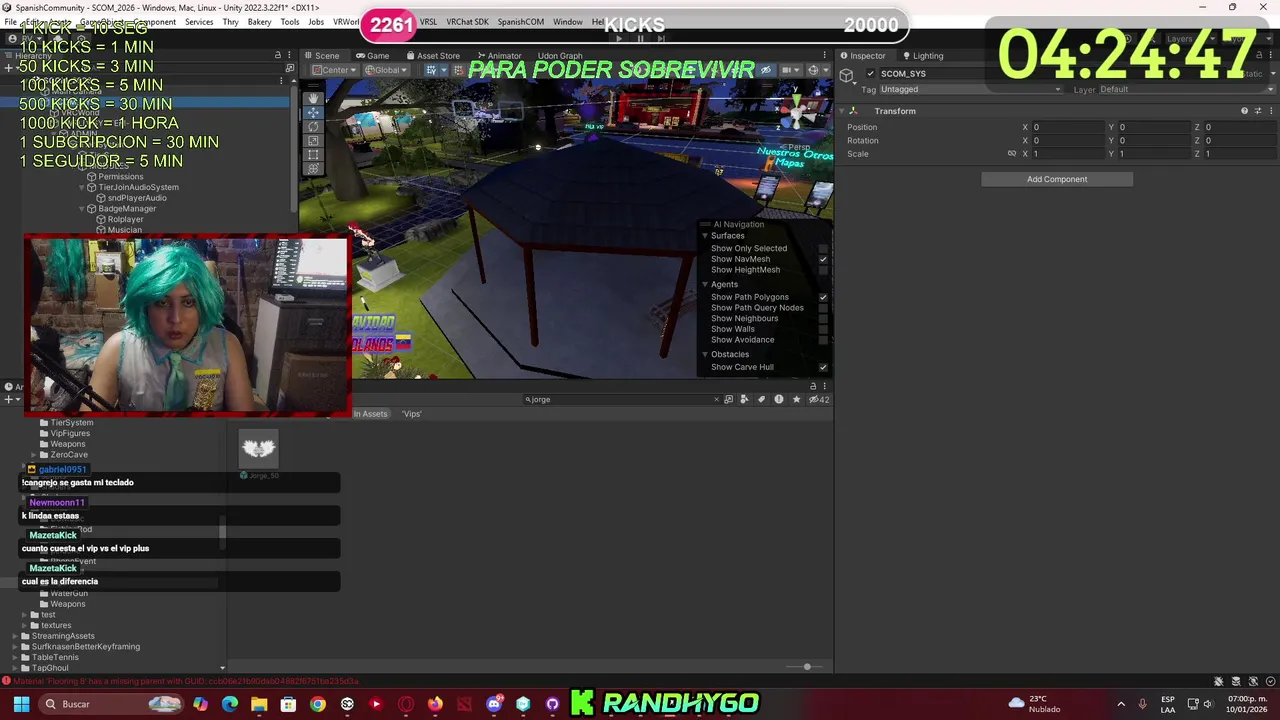Select the Jorge_50 asset thumbnail
Viewport: 1280px width, 720px height.
click(258, 448)
